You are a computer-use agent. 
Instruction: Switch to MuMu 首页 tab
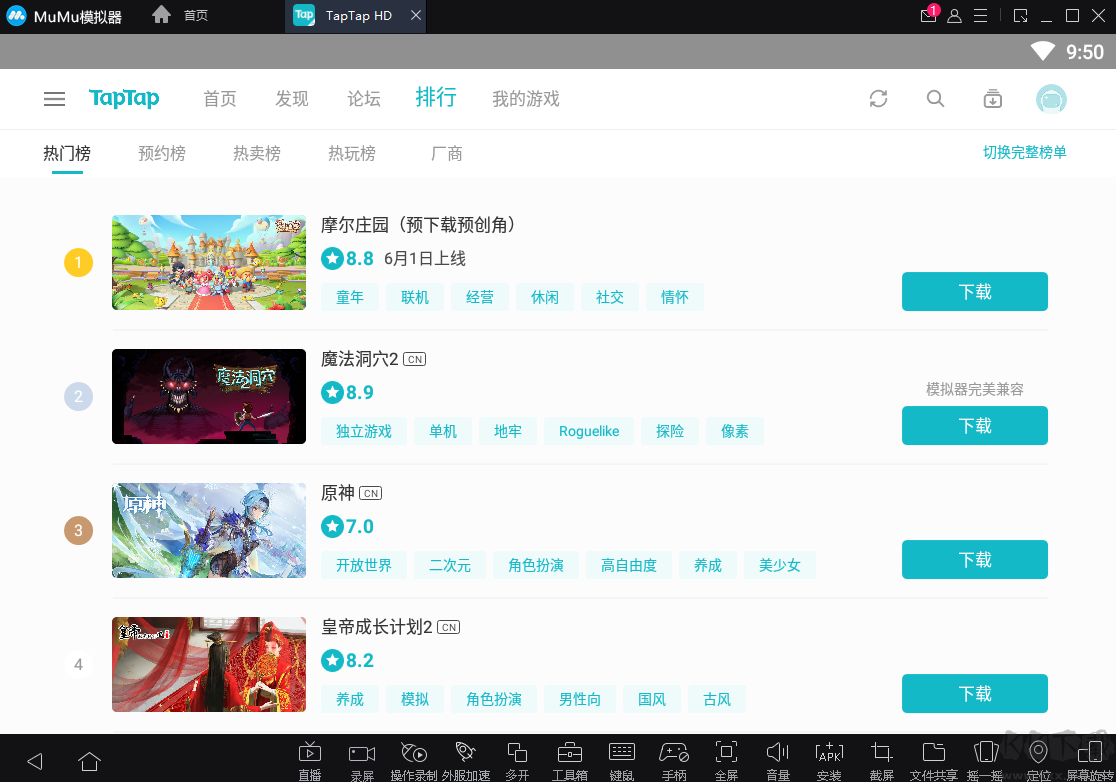195,16
